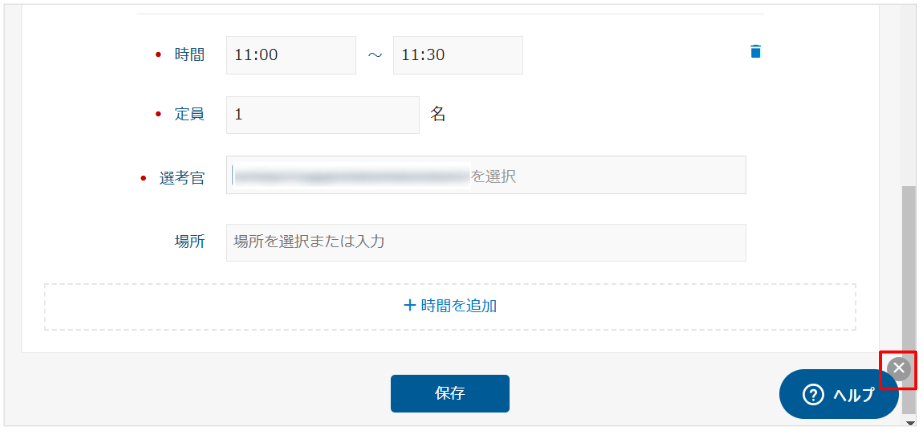
Task: Click the 名 unit text
Action: coord(438,114)
